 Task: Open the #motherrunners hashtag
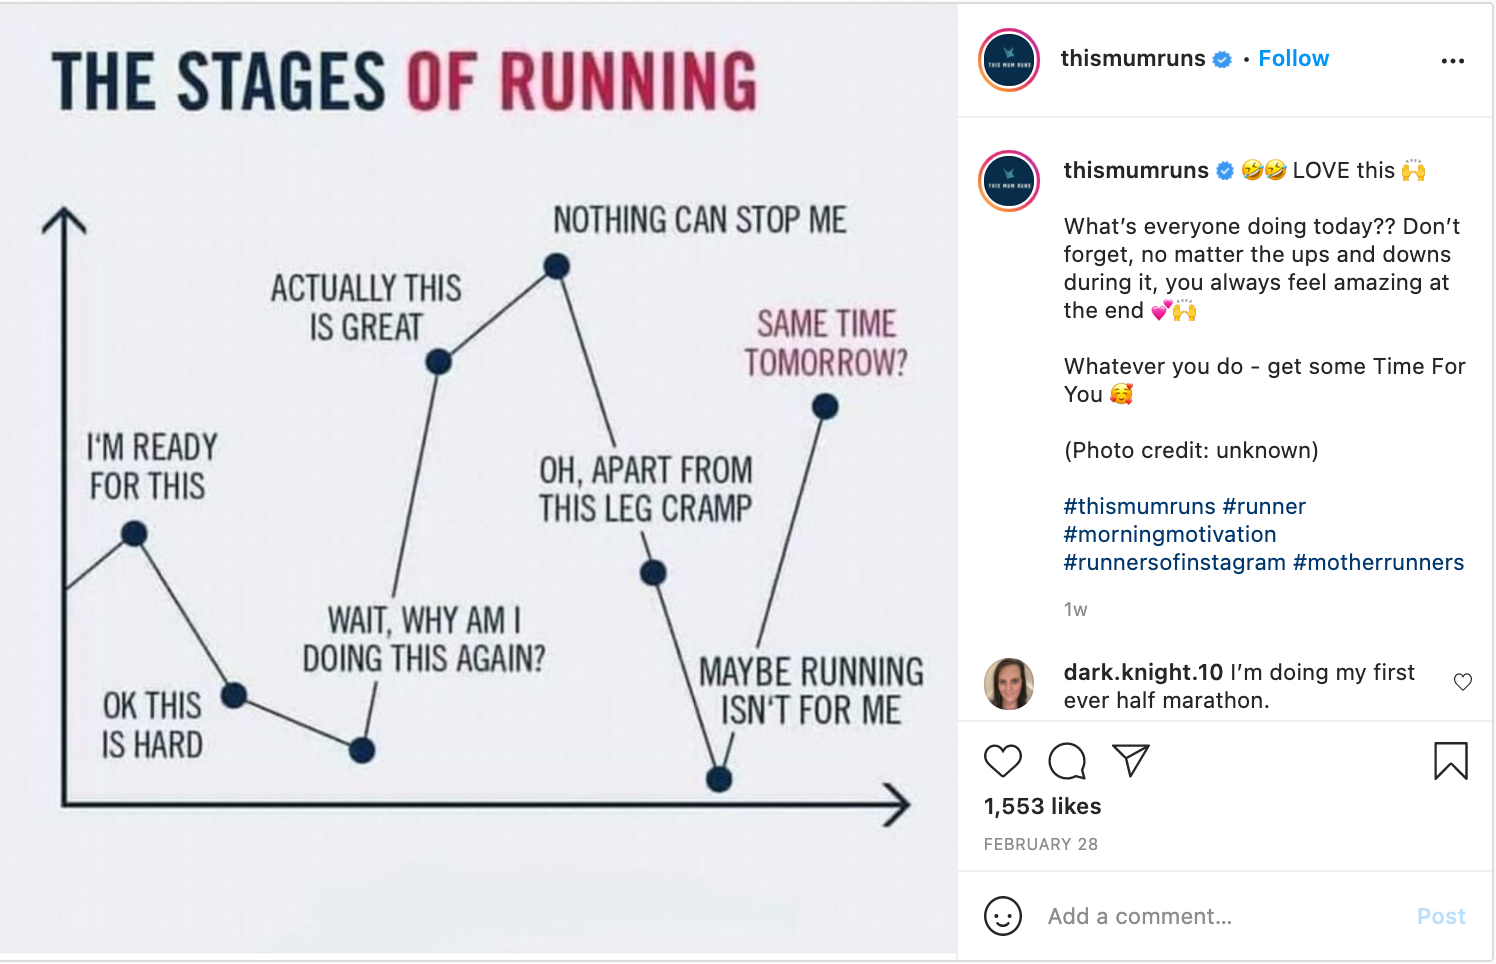click(x=1378, y=563)
